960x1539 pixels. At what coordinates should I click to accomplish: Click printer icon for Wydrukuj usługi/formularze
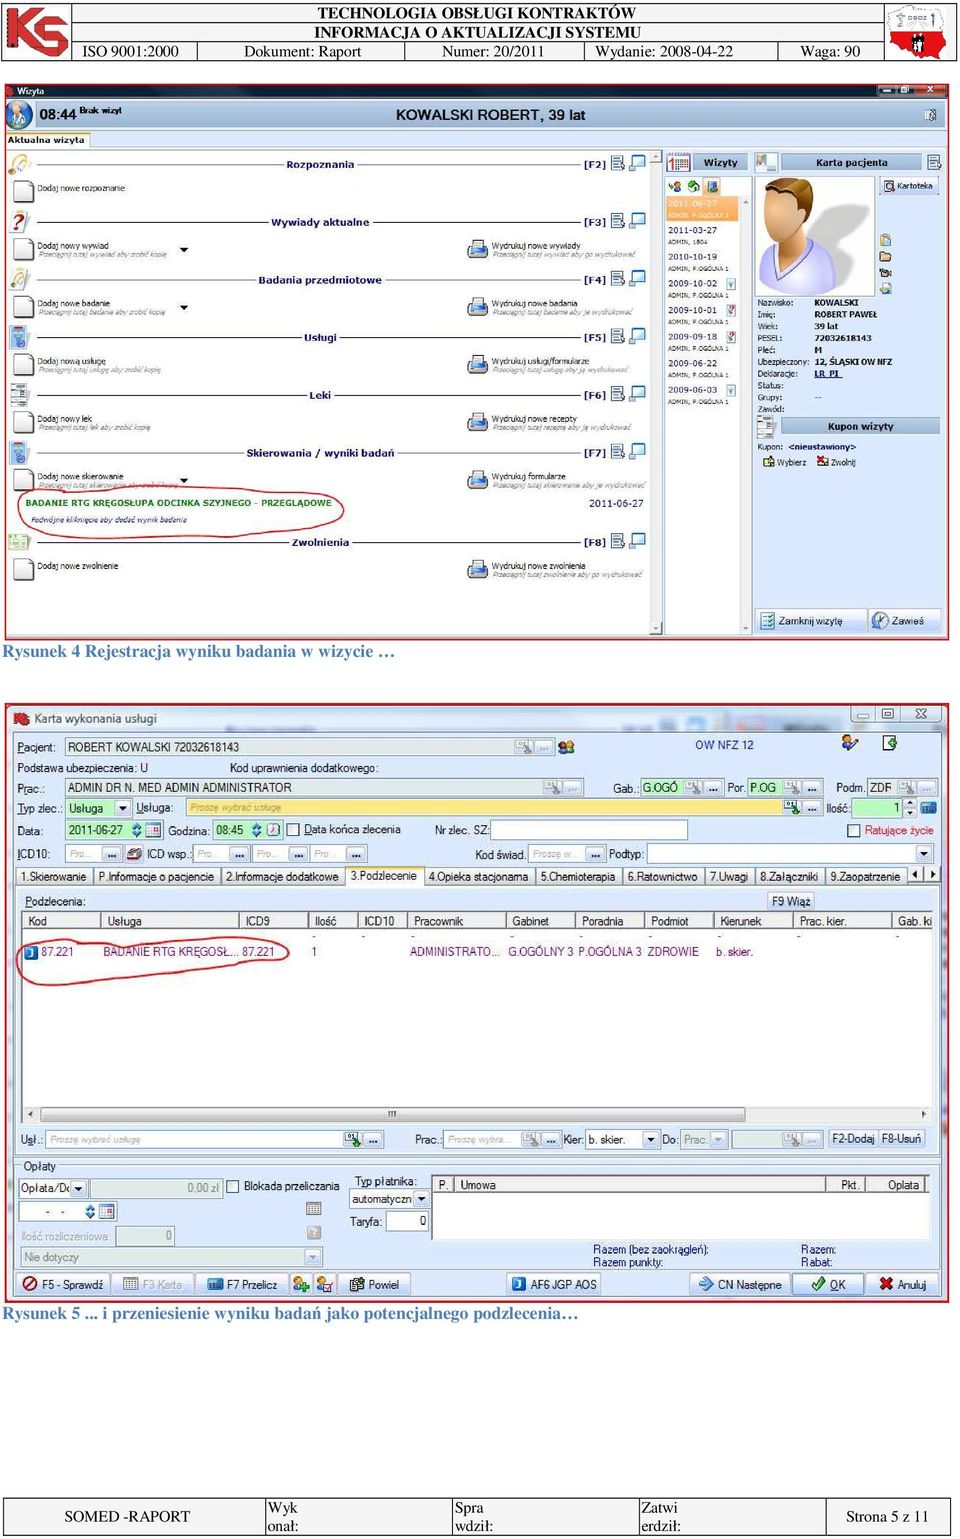click(x=478, y=365)
